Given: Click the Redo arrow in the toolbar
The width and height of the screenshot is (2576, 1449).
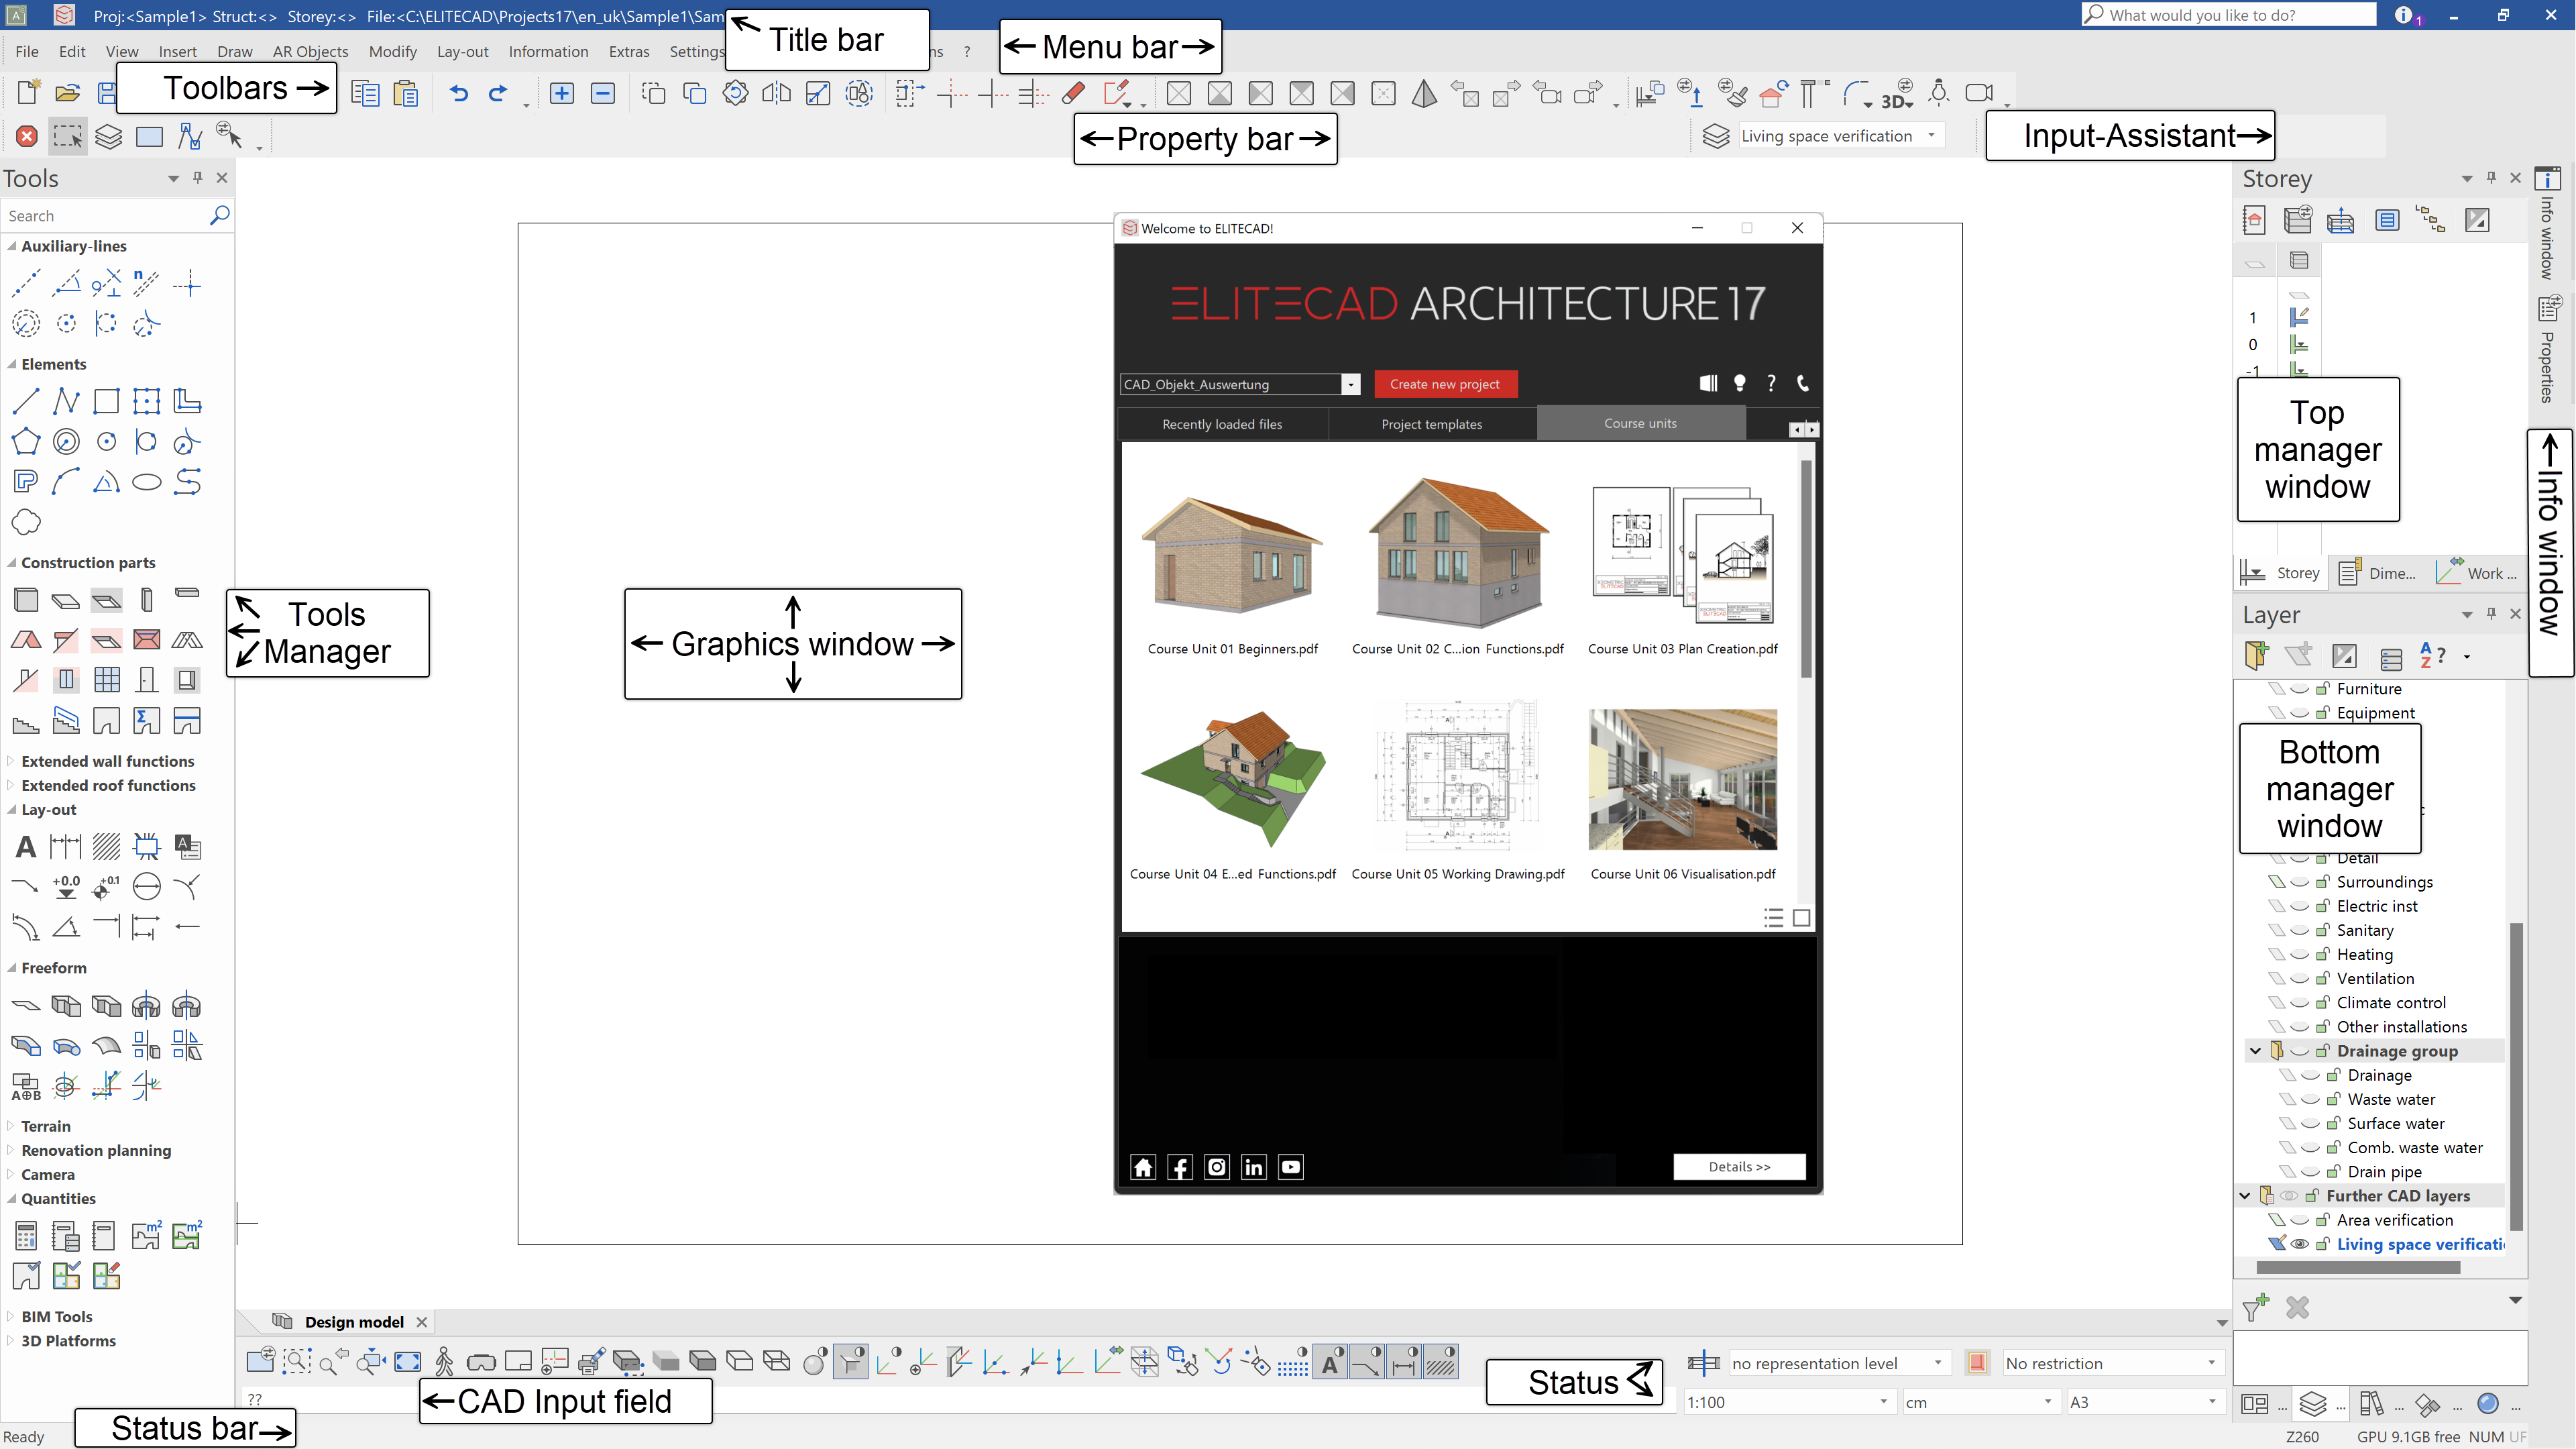Looking at the screenshot, I should point(498,93).
